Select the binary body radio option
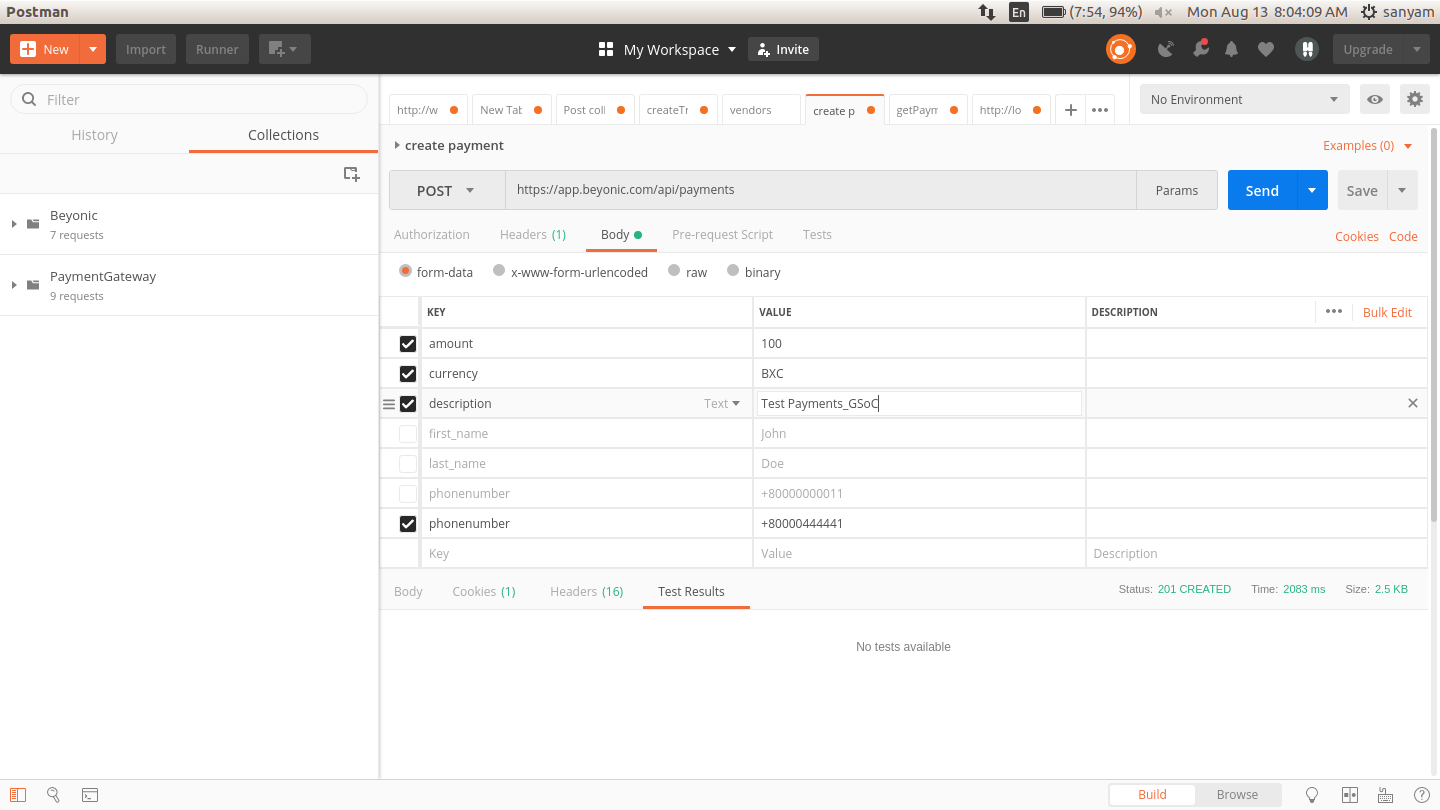The image size is (1440, 810). coord(733,271)
